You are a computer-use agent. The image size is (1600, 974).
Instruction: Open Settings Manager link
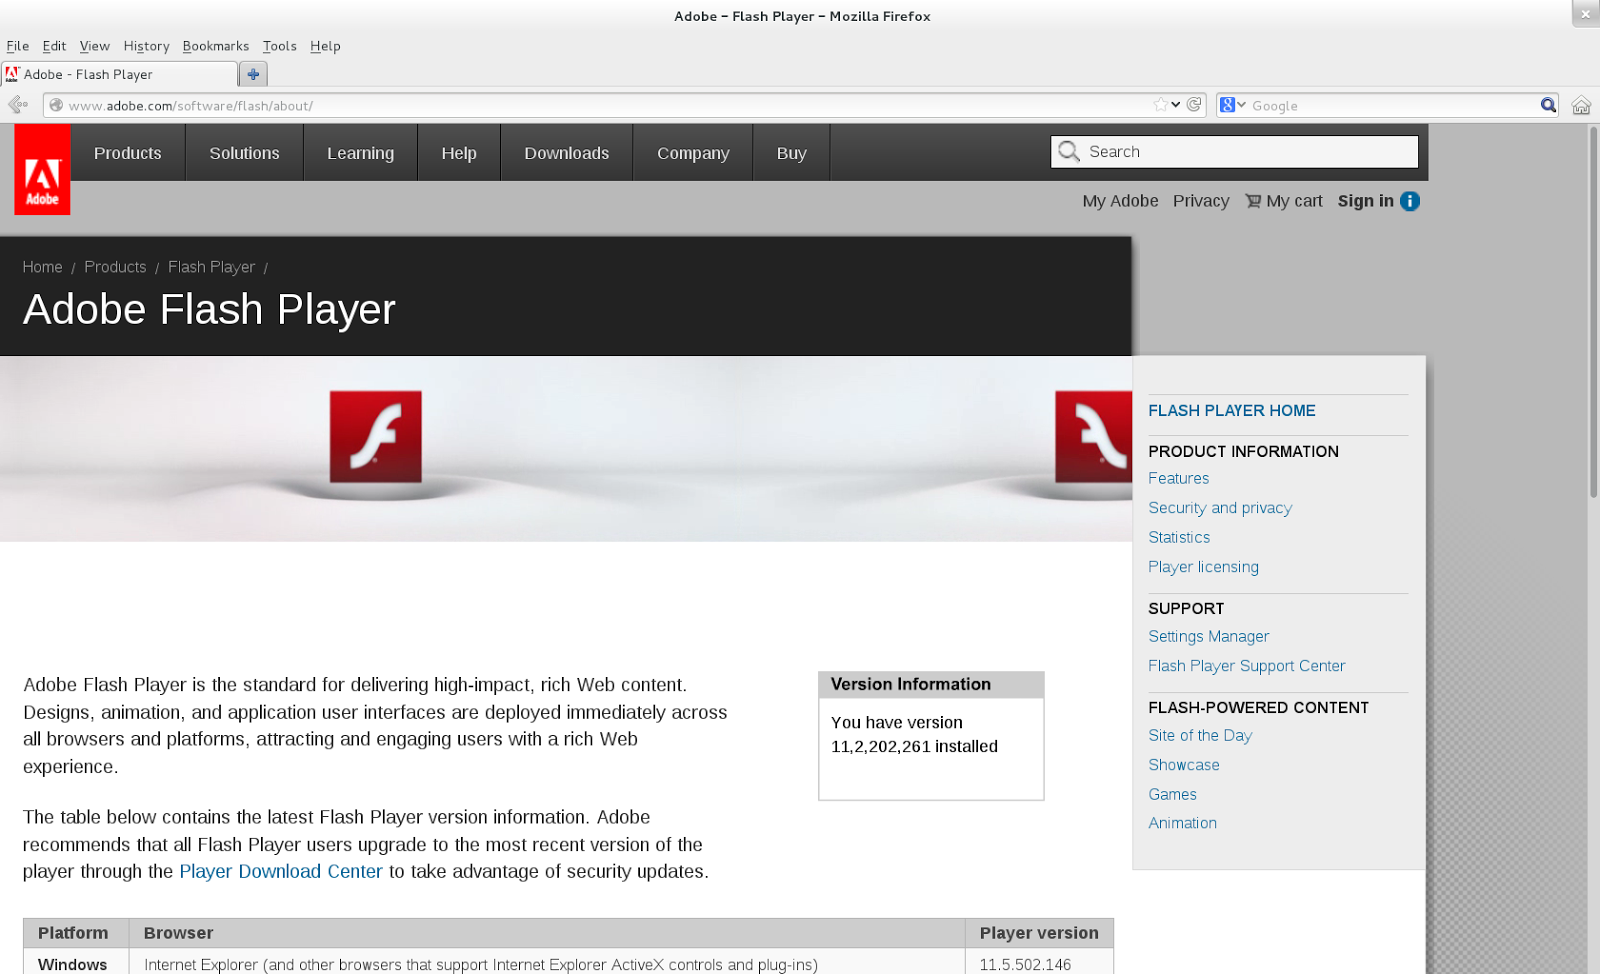tap(1208, 637)
